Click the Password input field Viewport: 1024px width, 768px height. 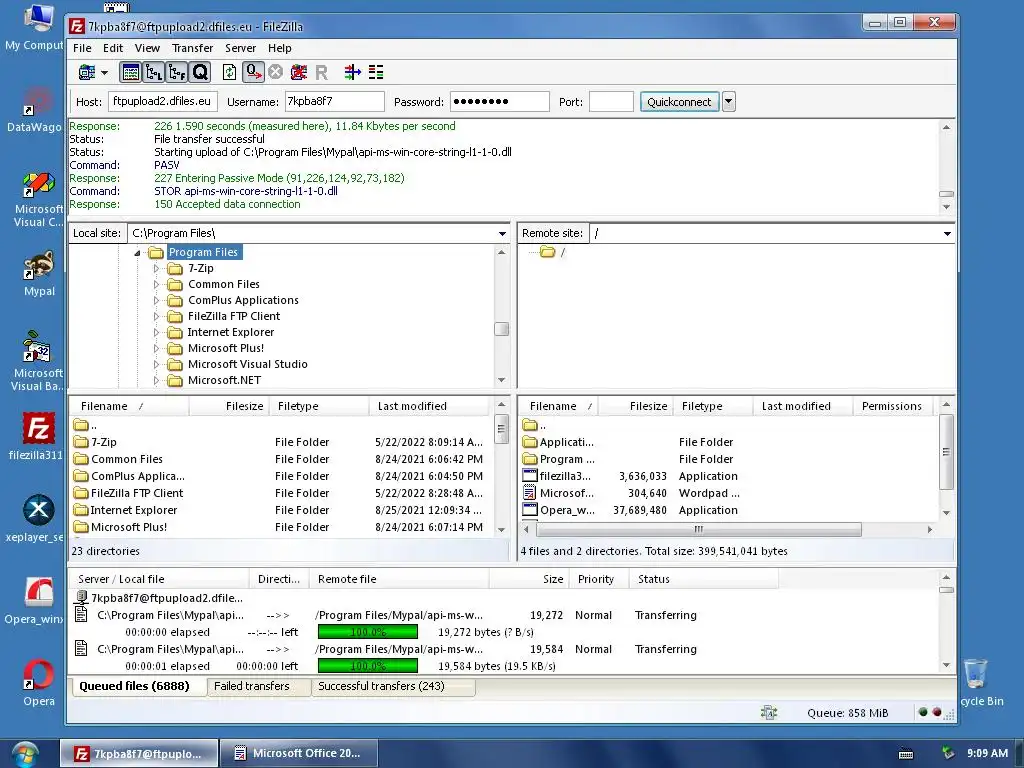pyautogui.click(x=500, y=101)
